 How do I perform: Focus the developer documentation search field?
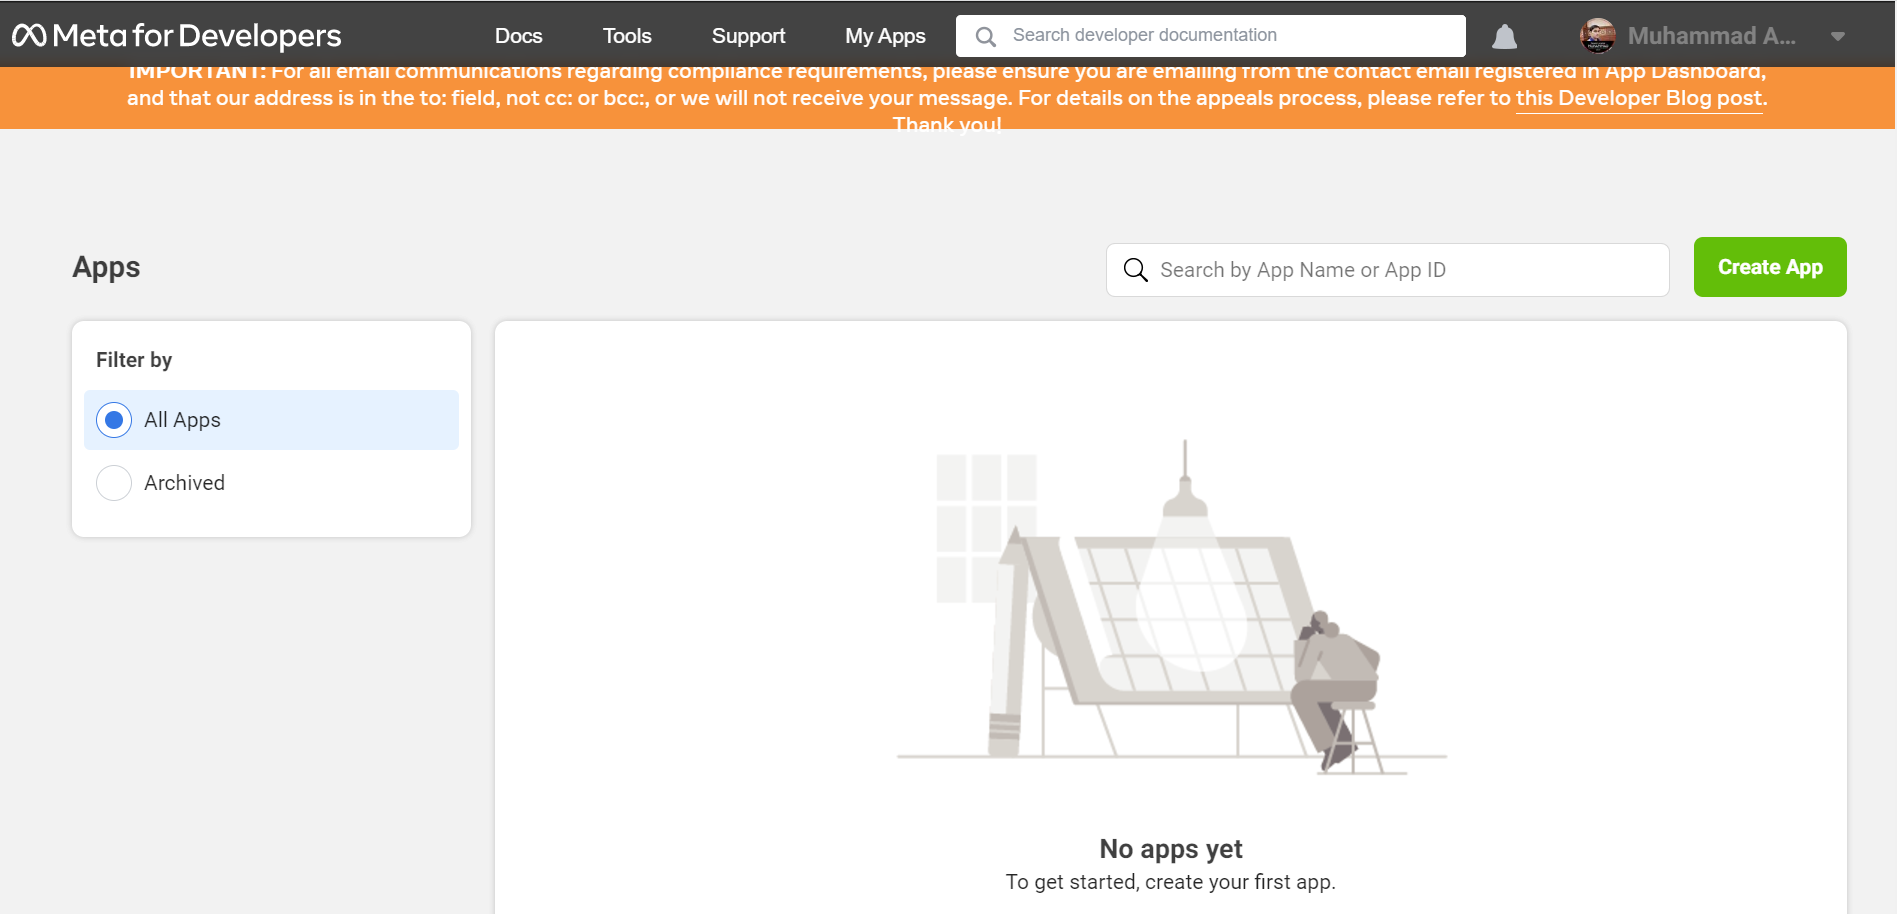[x=1211, y=36]
